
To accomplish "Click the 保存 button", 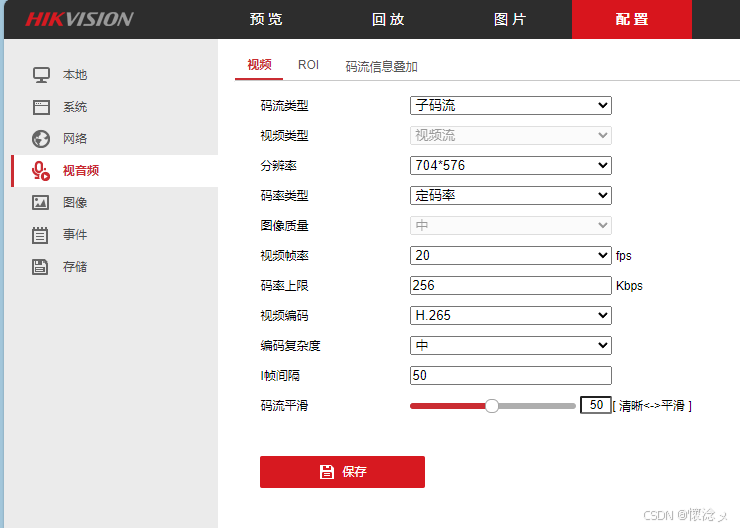I will [342, 472].
